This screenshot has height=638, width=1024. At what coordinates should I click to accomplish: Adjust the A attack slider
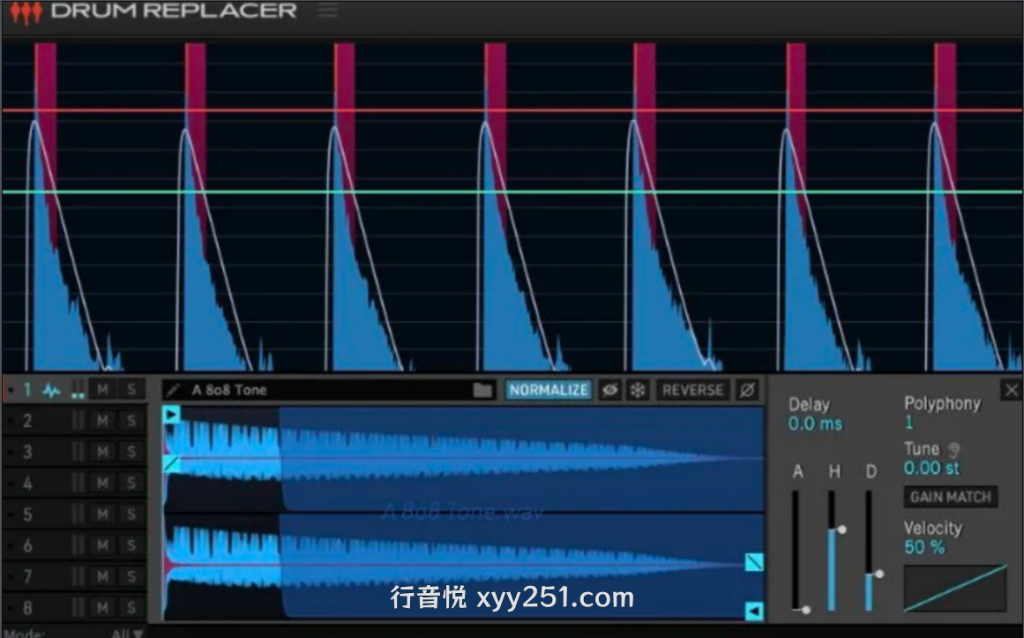click(797, 550)
